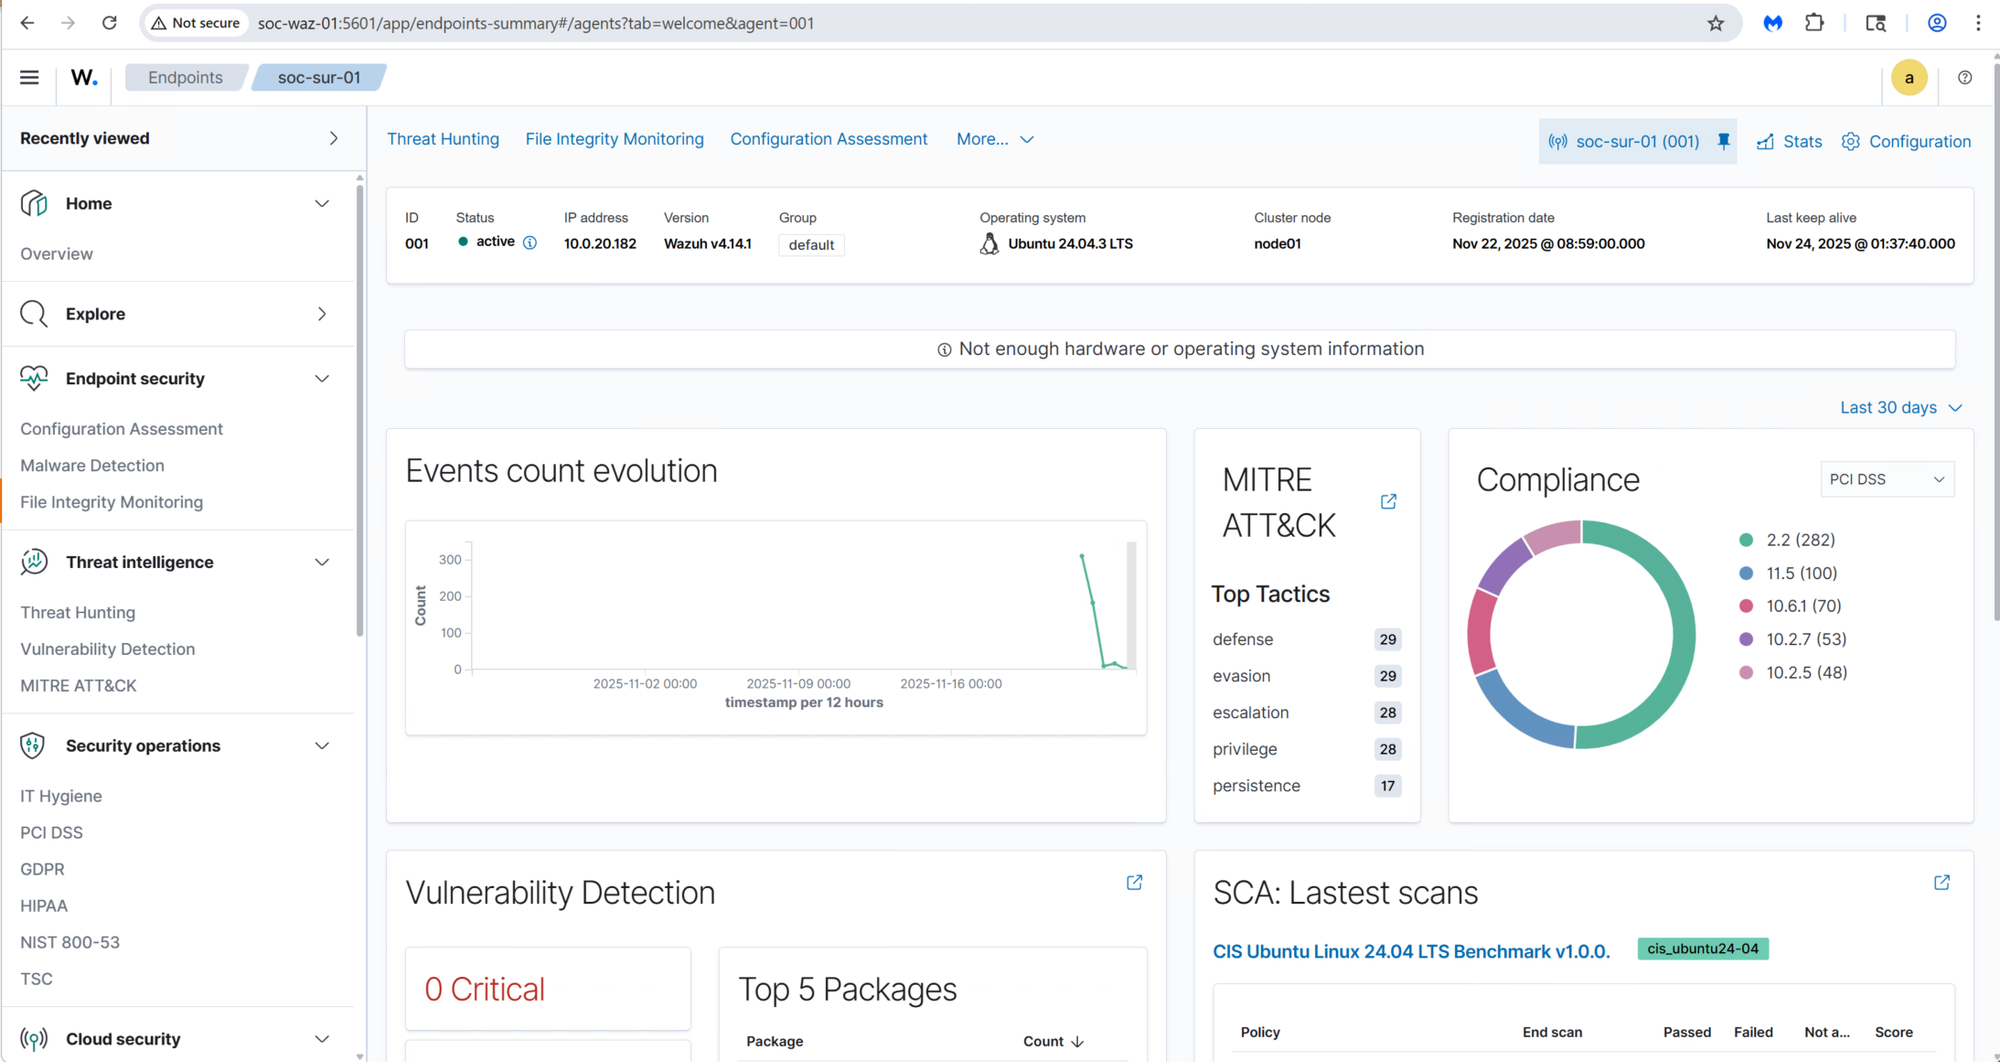Open CIS Ubuntu Linux 24.04 LTS Benchmark link
This screenshot has width=2000, height=1062.
pos(1410,951)
